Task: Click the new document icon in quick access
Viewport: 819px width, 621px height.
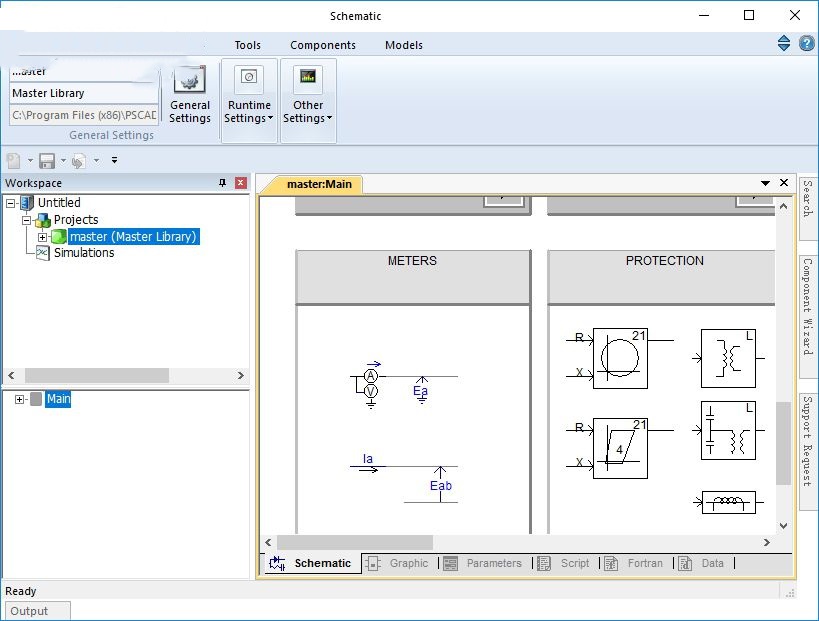Action: 14,160
